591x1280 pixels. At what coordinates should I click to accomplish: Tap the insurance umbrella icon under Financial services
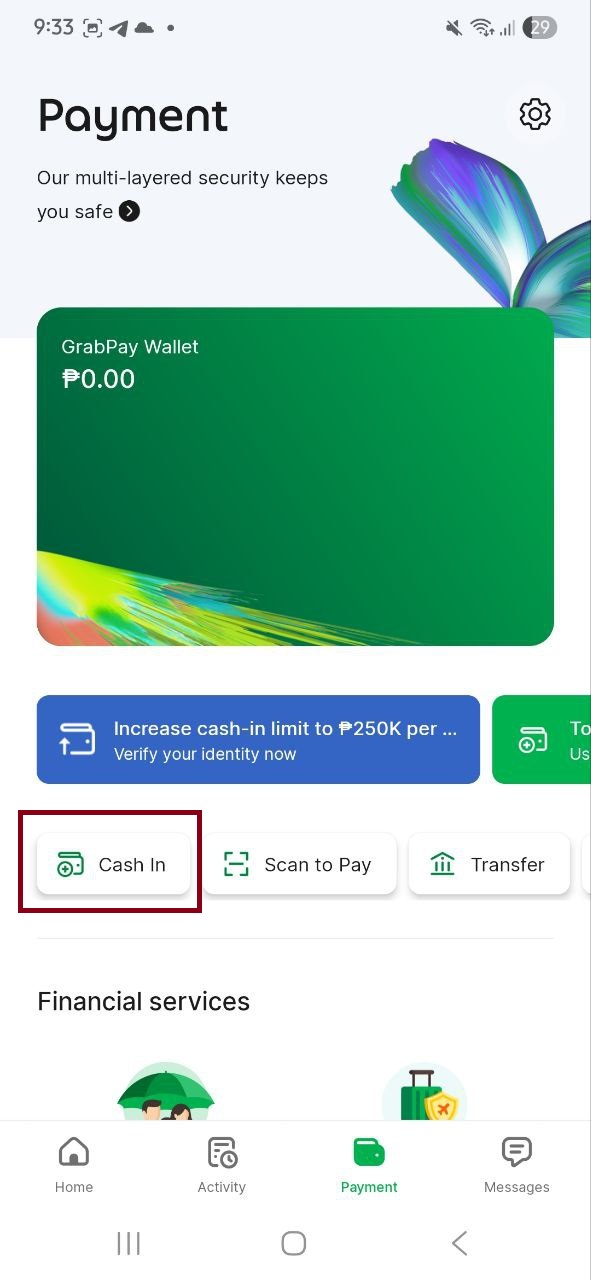166,1091
